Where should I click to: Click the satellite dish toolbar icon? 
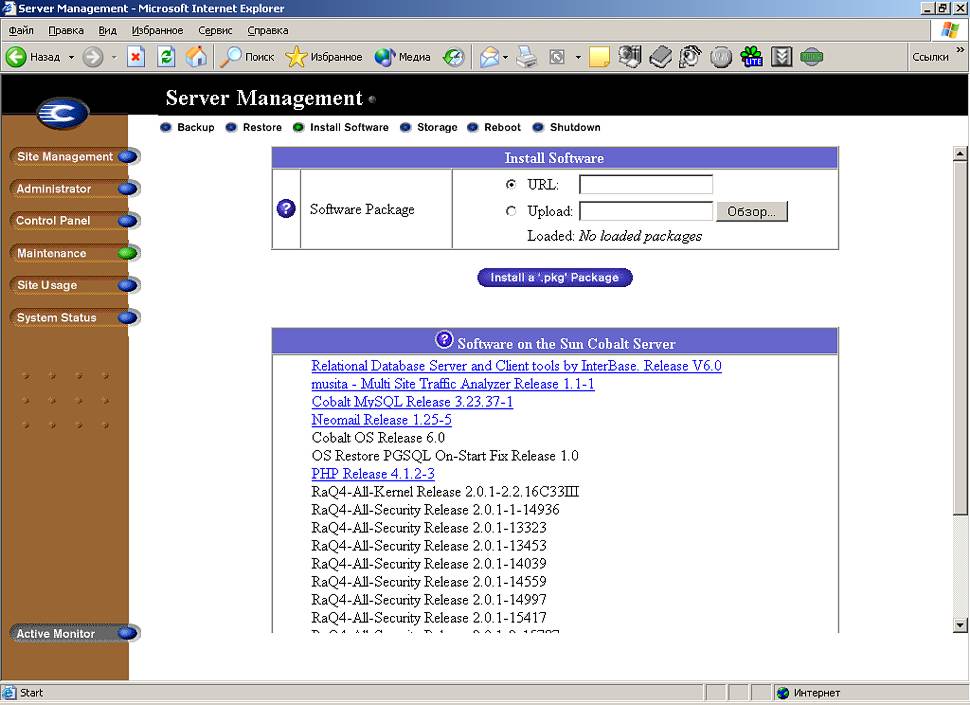click(x=690, y=57)
